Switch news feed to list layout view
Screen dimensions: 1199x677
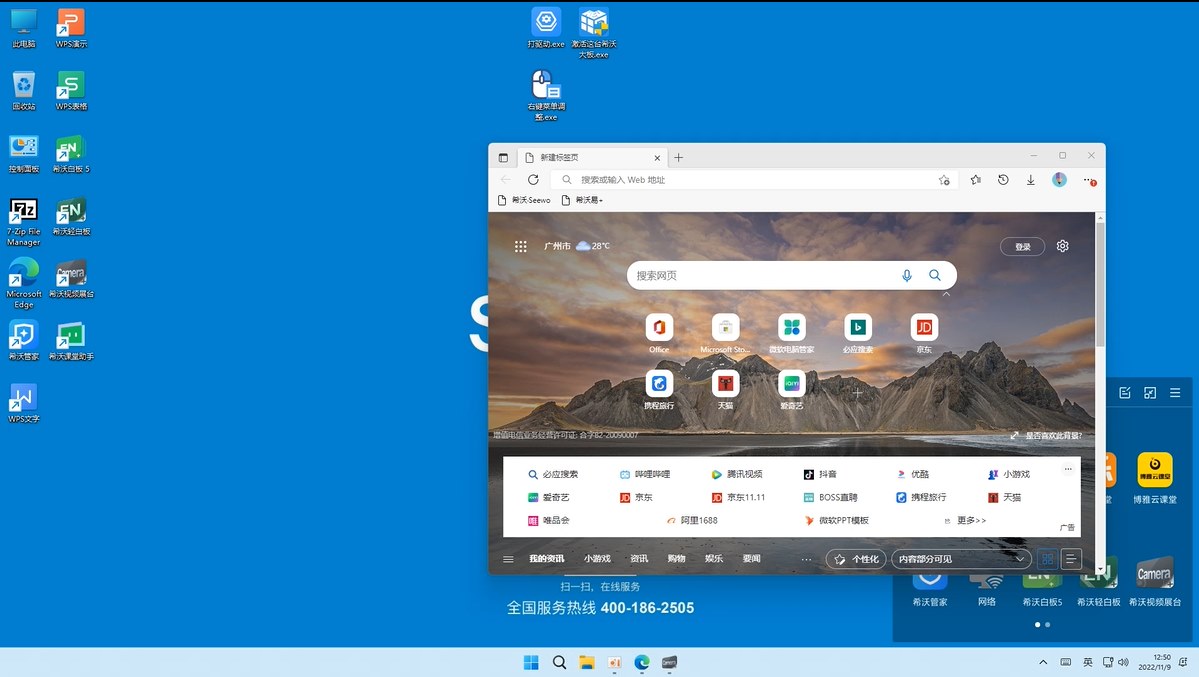pyautogui.click(x=1071, y=559)
